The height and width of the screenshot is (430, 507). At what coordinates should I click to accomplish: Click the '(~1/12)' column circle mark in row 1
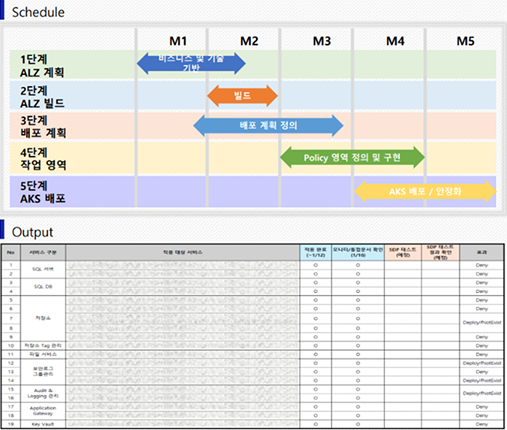coord(316,265)
